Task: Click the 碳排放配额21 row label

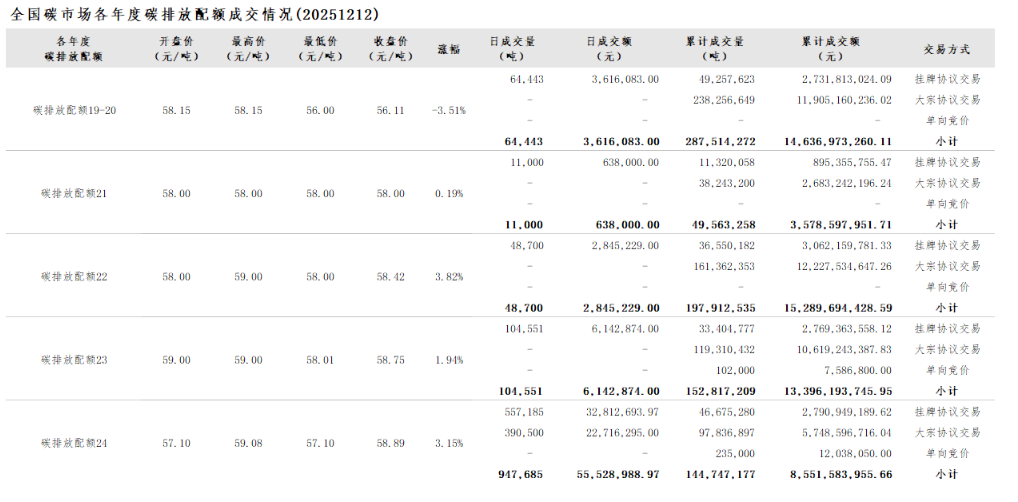Action: tap(75, 193)
